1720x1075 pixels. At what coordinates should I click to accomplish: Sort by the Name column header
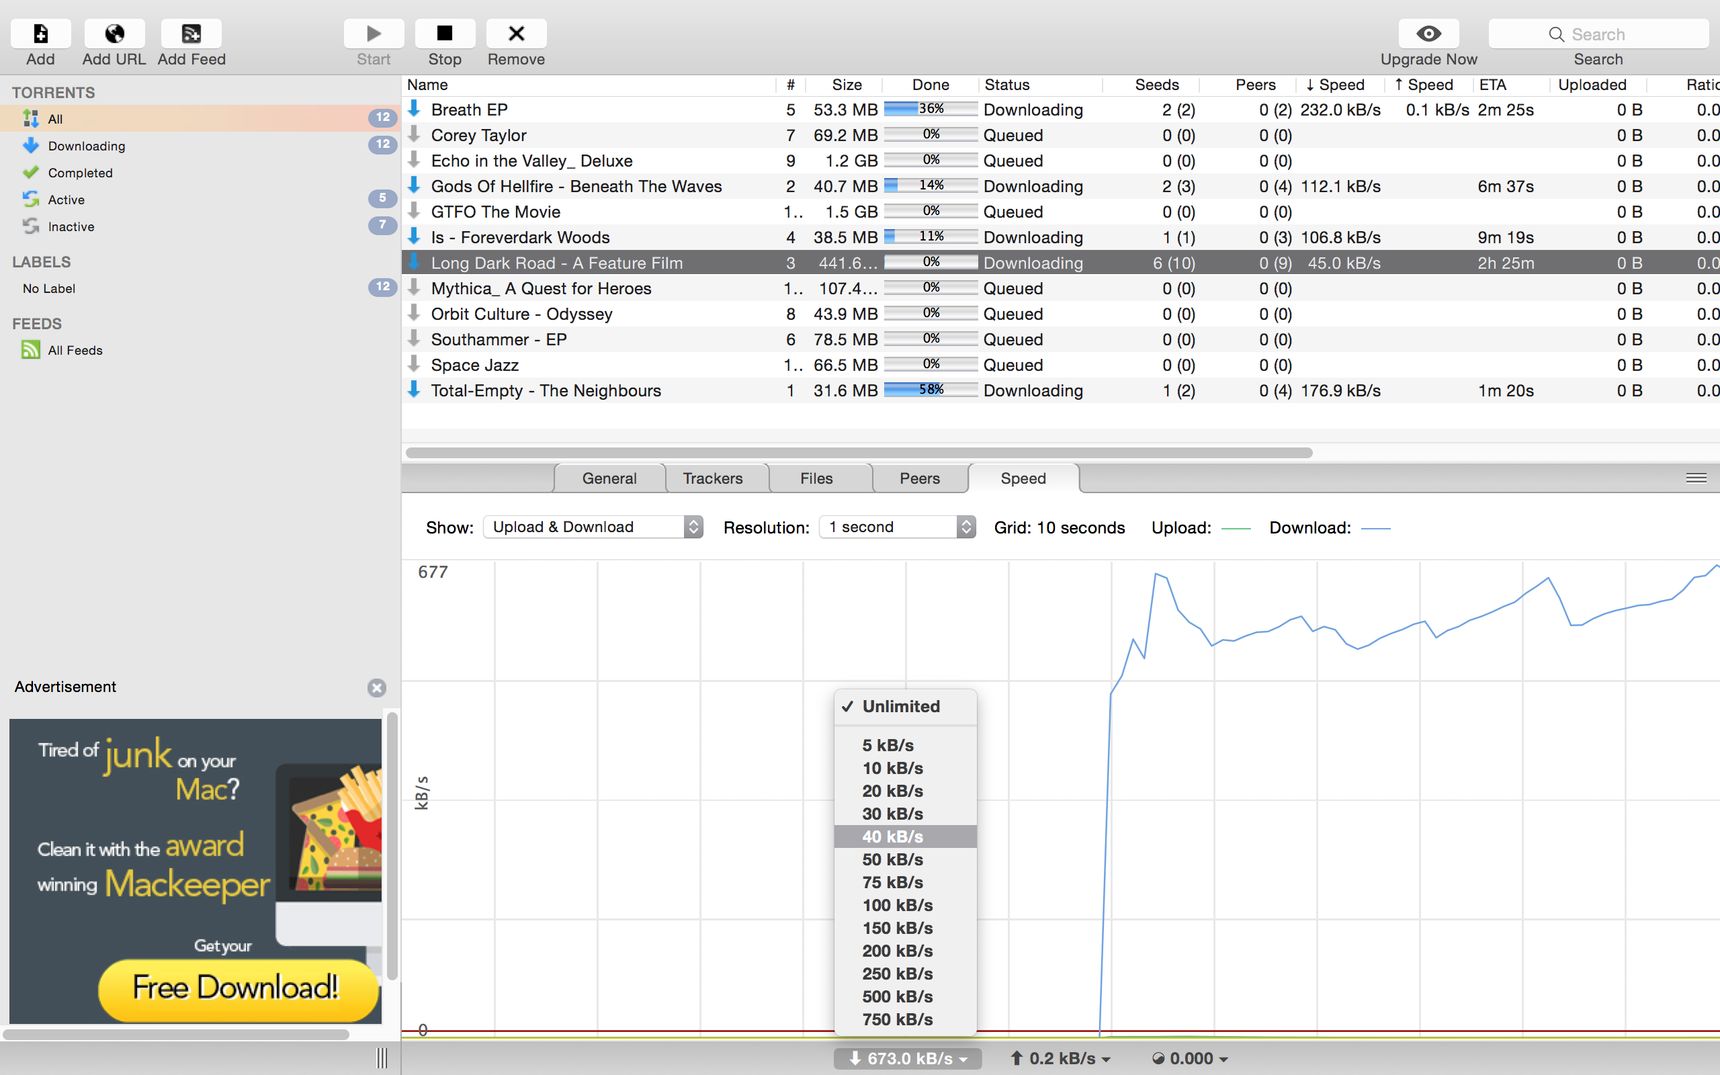coord(588,85)
